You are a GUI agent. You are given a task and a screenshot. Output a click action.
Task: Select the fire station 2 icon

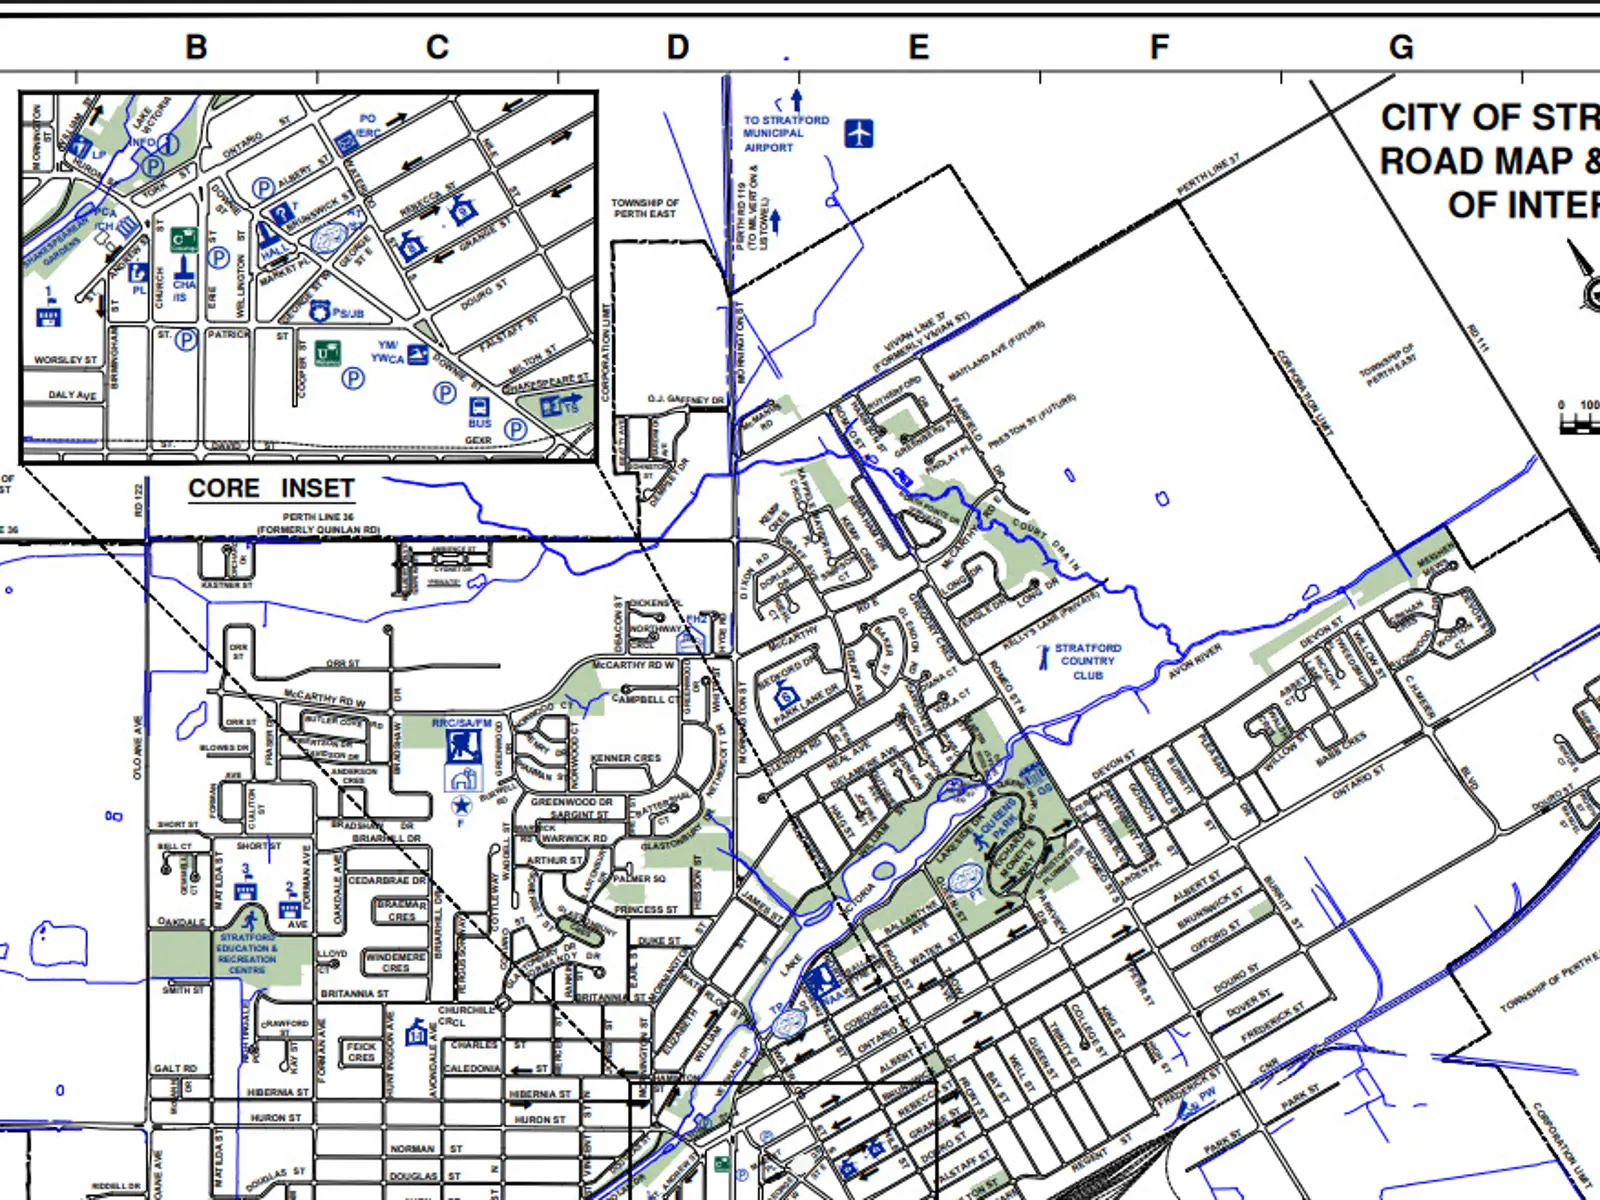pyautogui.click(x=290, y=903)
